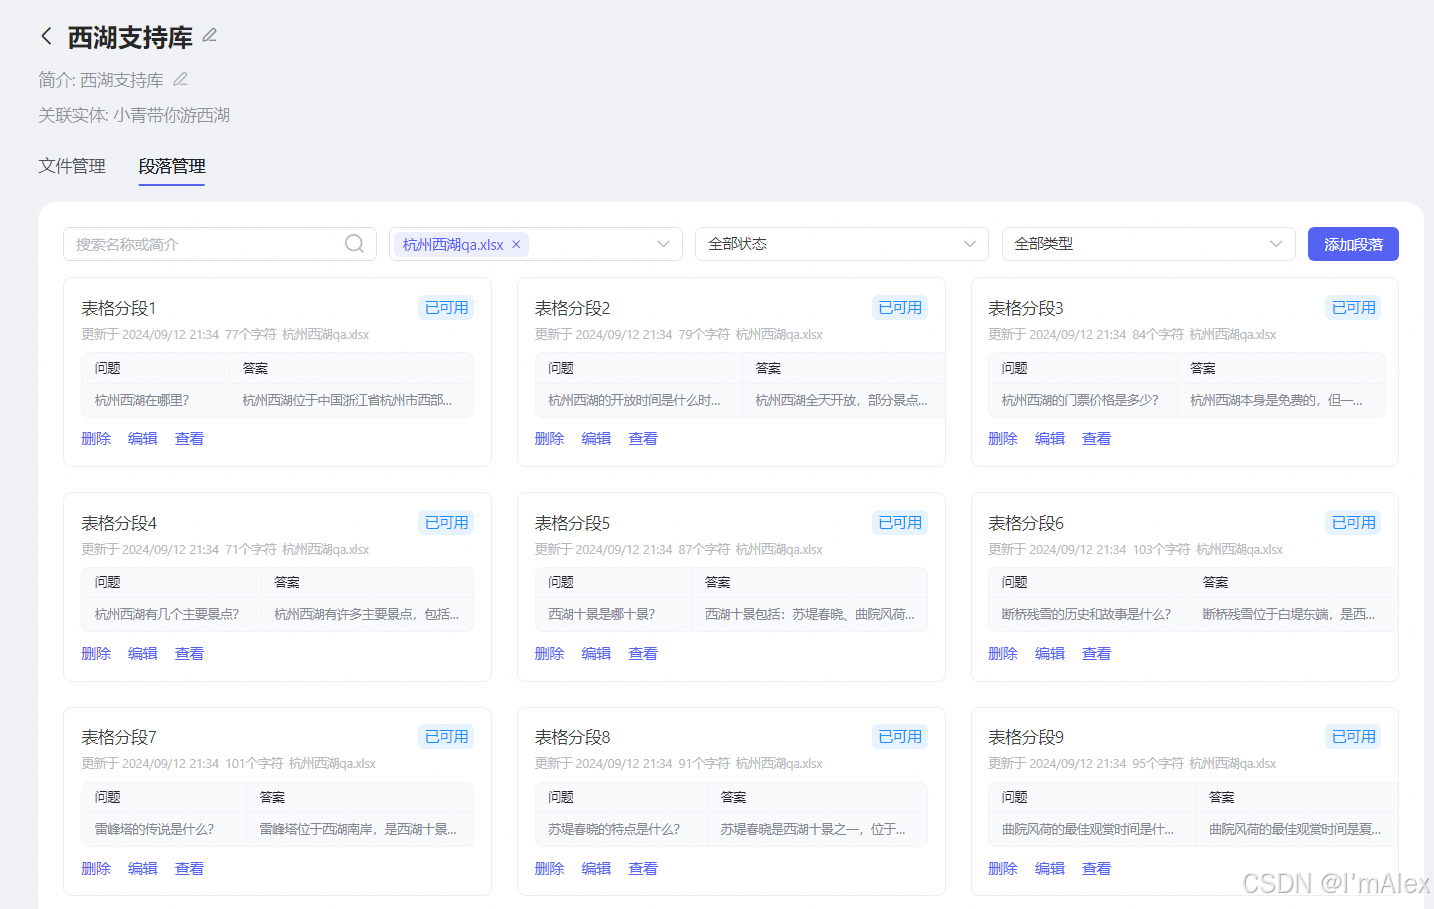View 表格分段2 details
Image resolution: width=1434 pixels, height=909 pixels.
(x=643, y=438)
